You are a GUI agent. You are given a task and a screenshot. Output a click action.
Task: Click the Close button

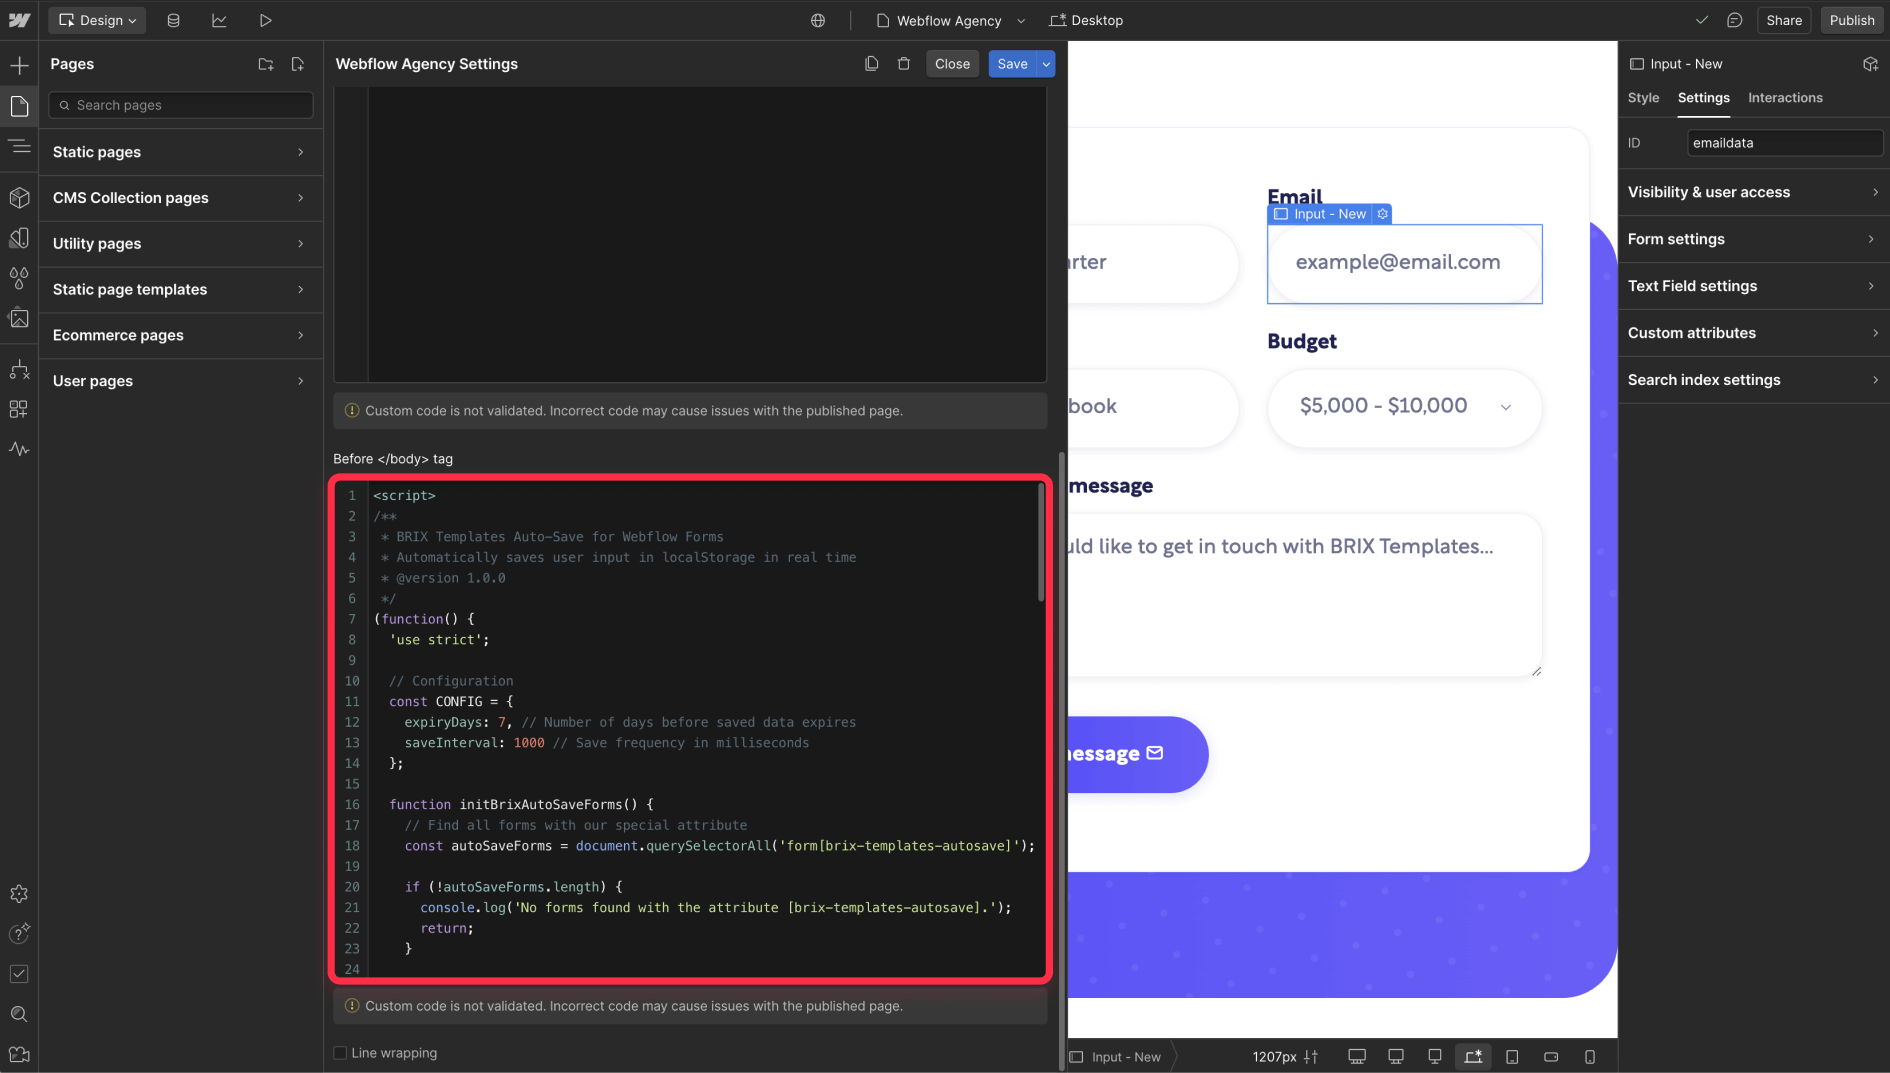[x=952, y=64]
